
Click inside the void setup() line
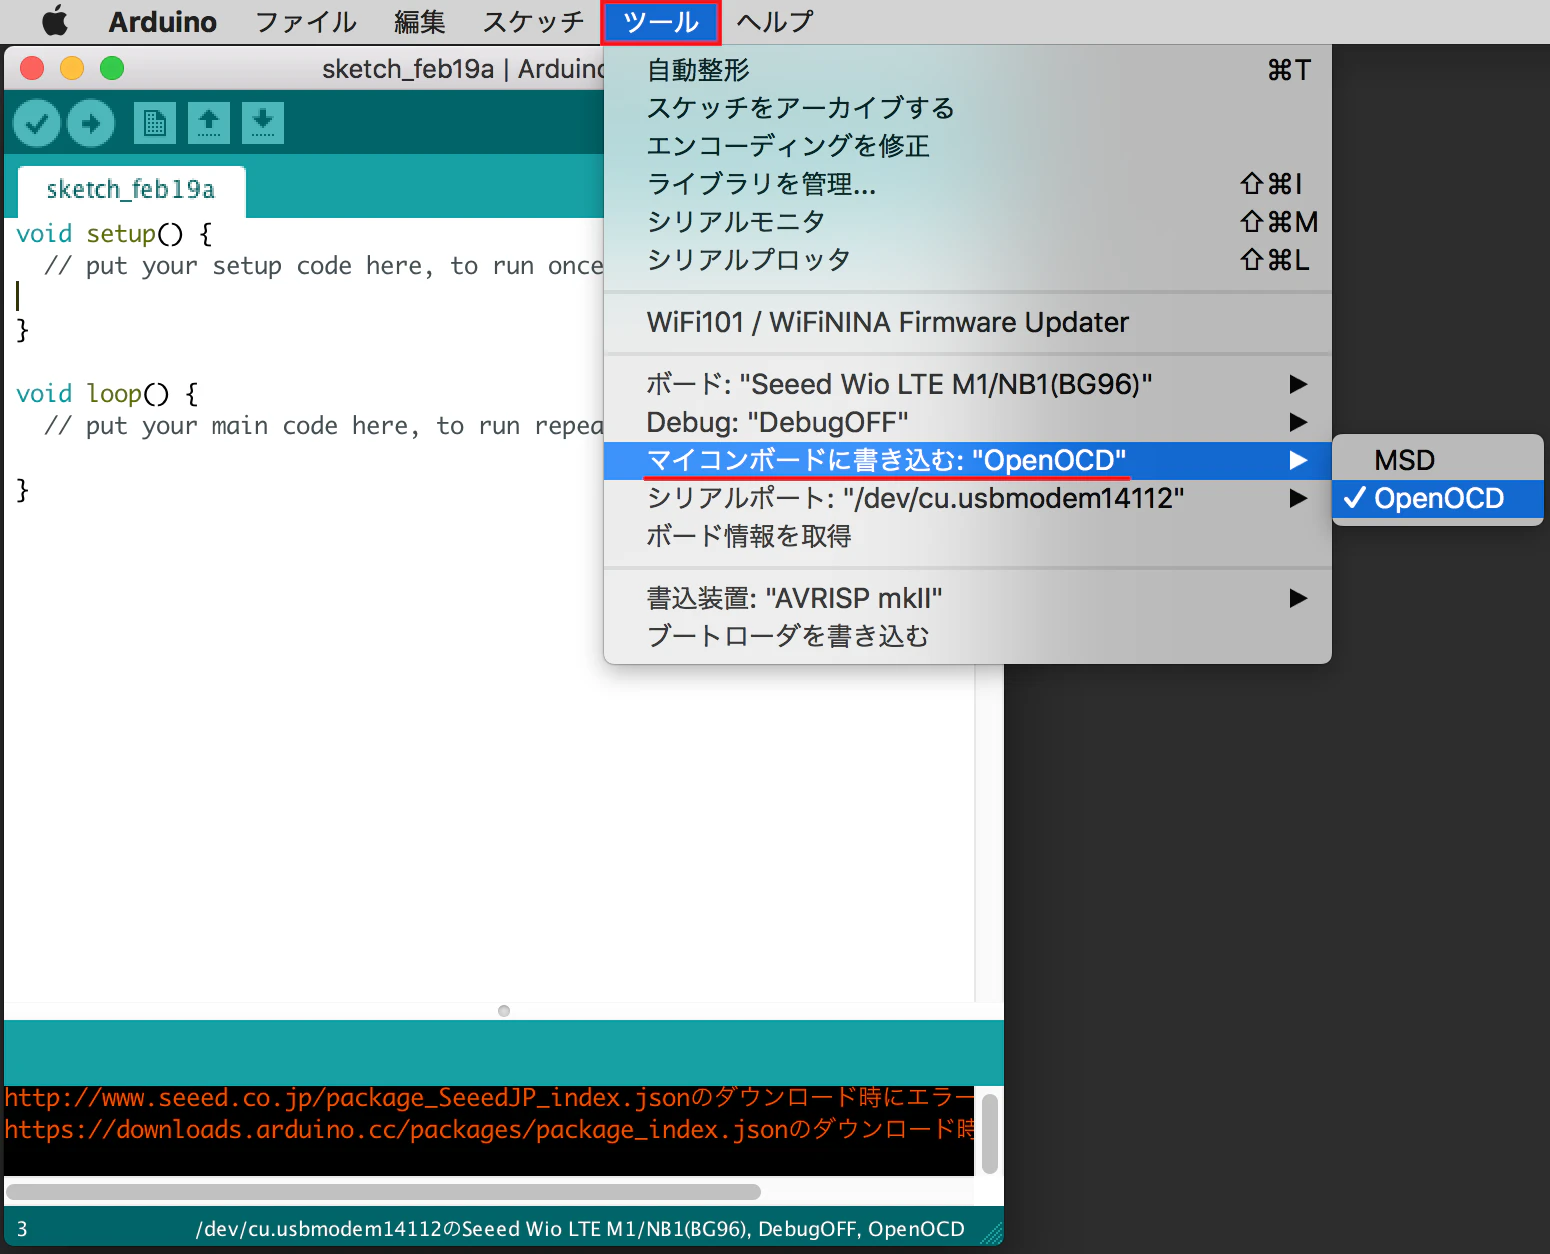(114, 234)
